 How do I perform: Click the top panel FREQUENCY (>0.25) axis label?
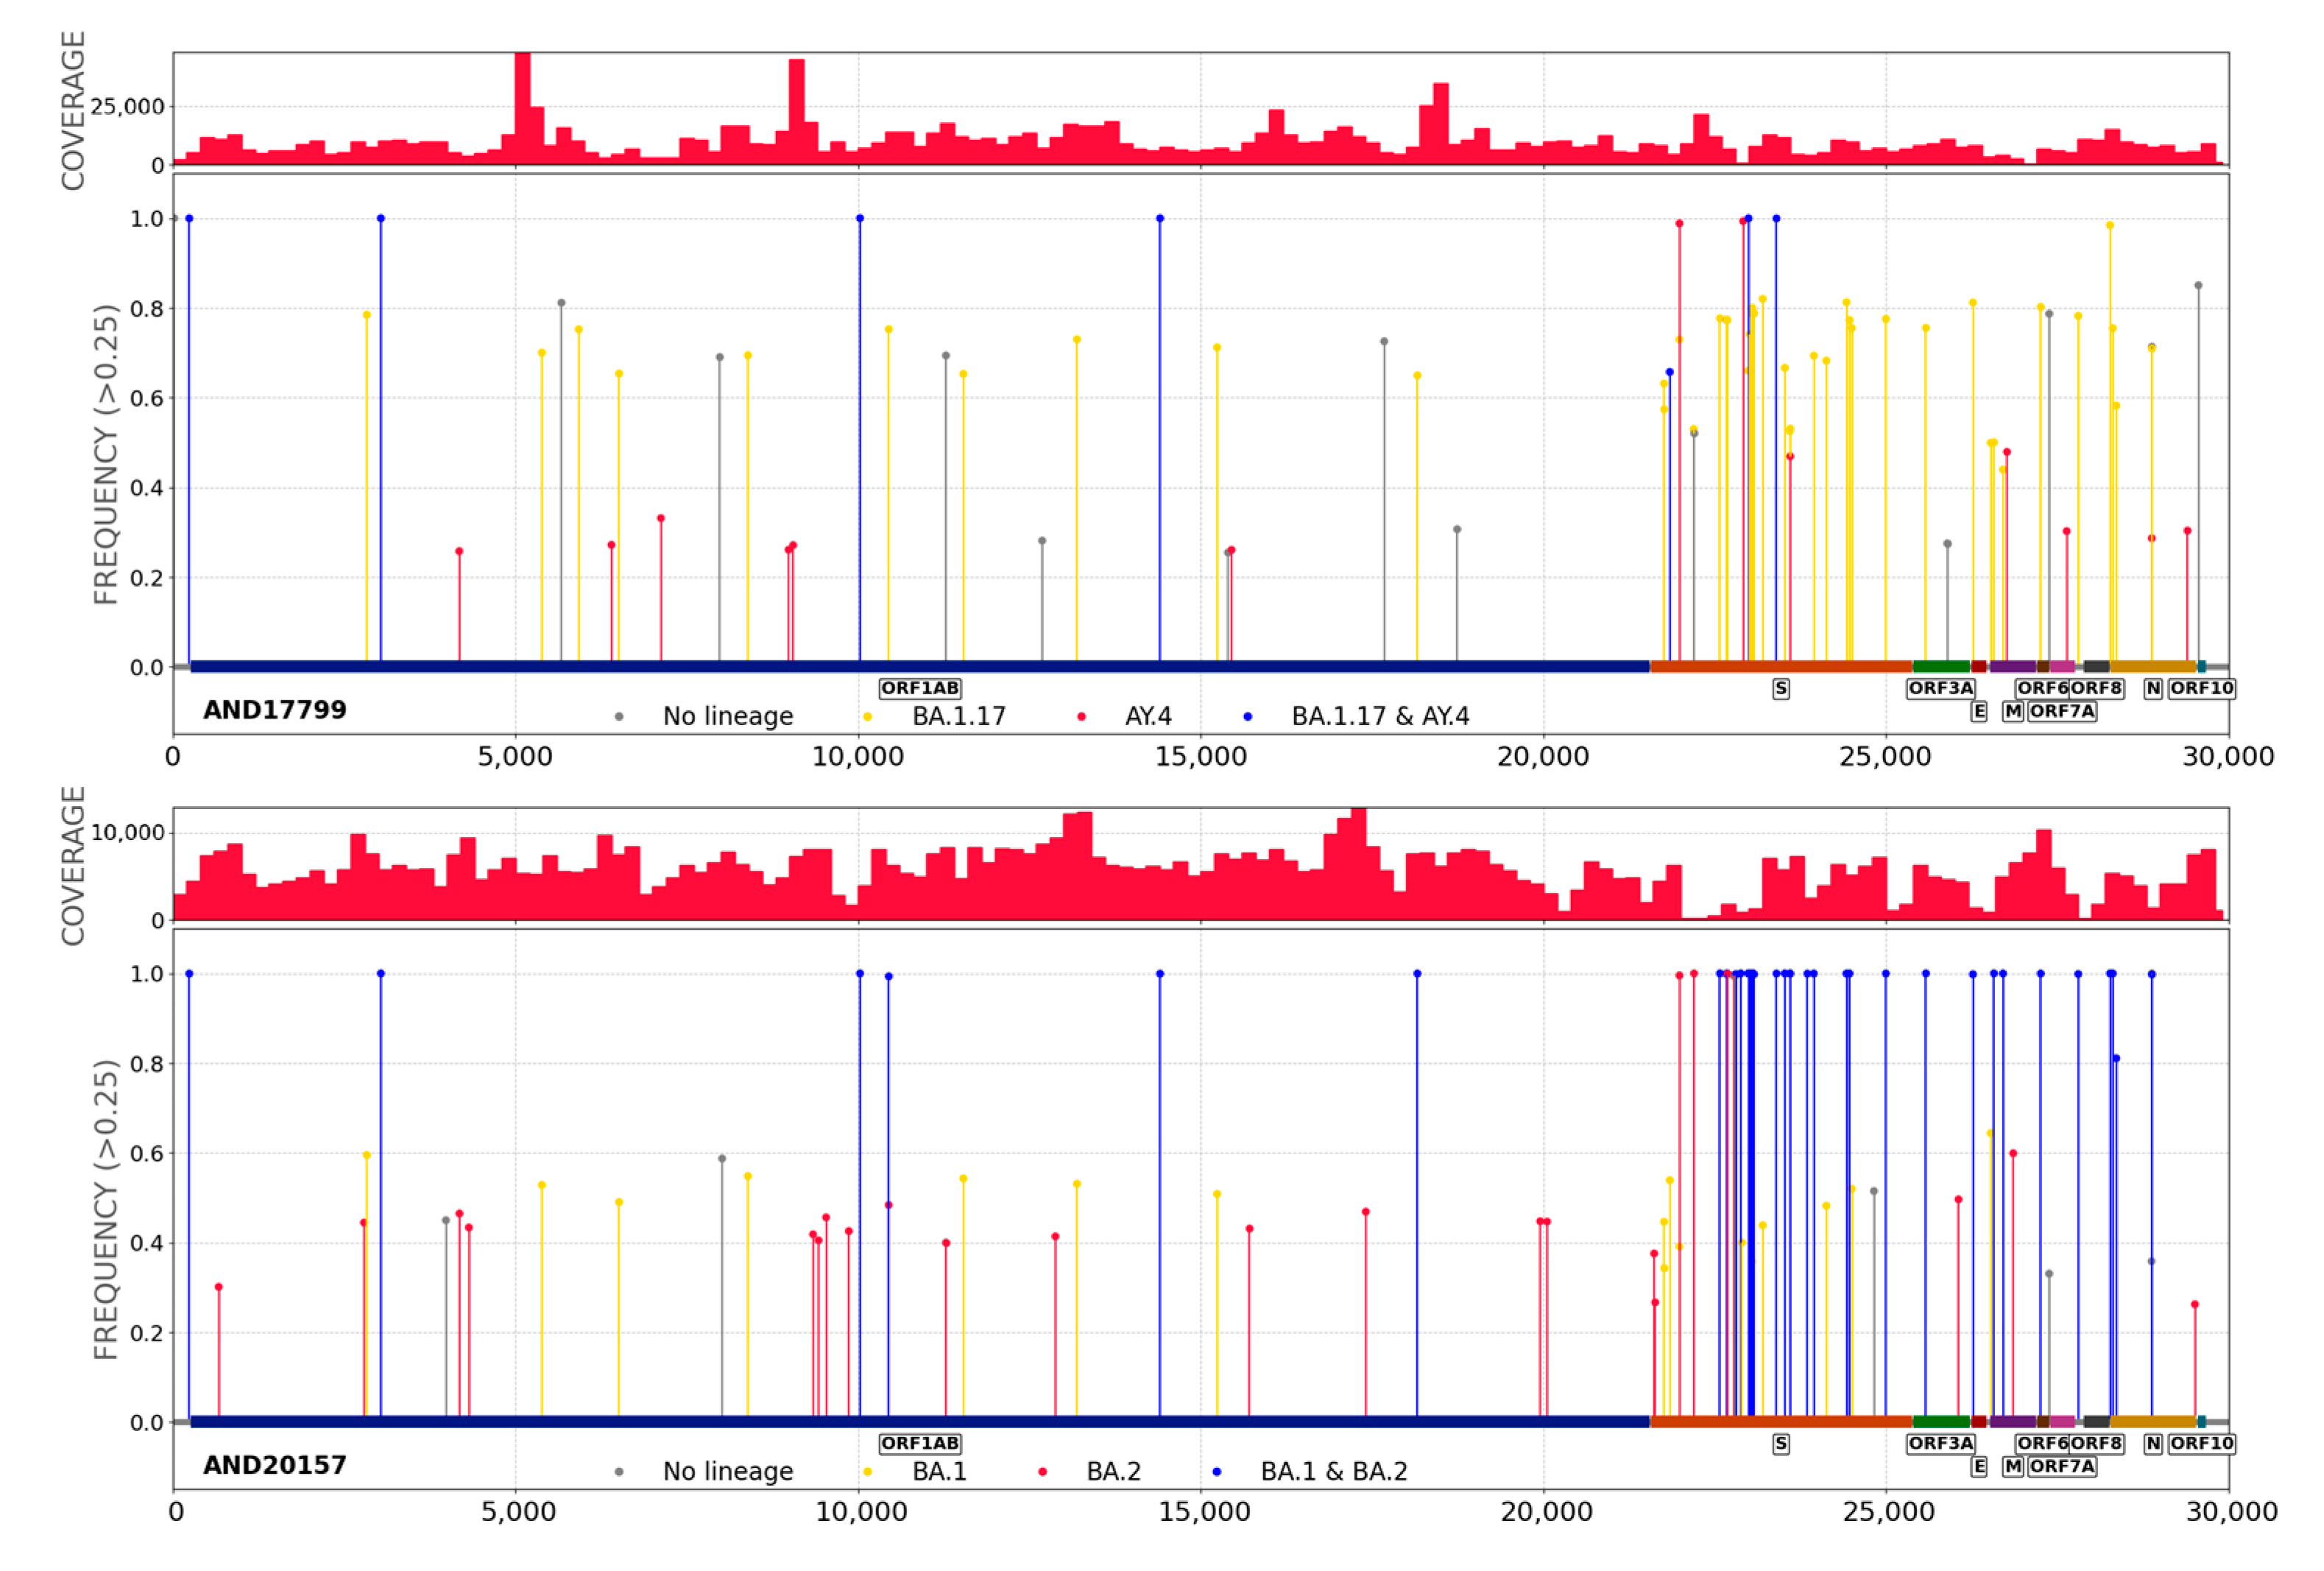click(106, 454)
